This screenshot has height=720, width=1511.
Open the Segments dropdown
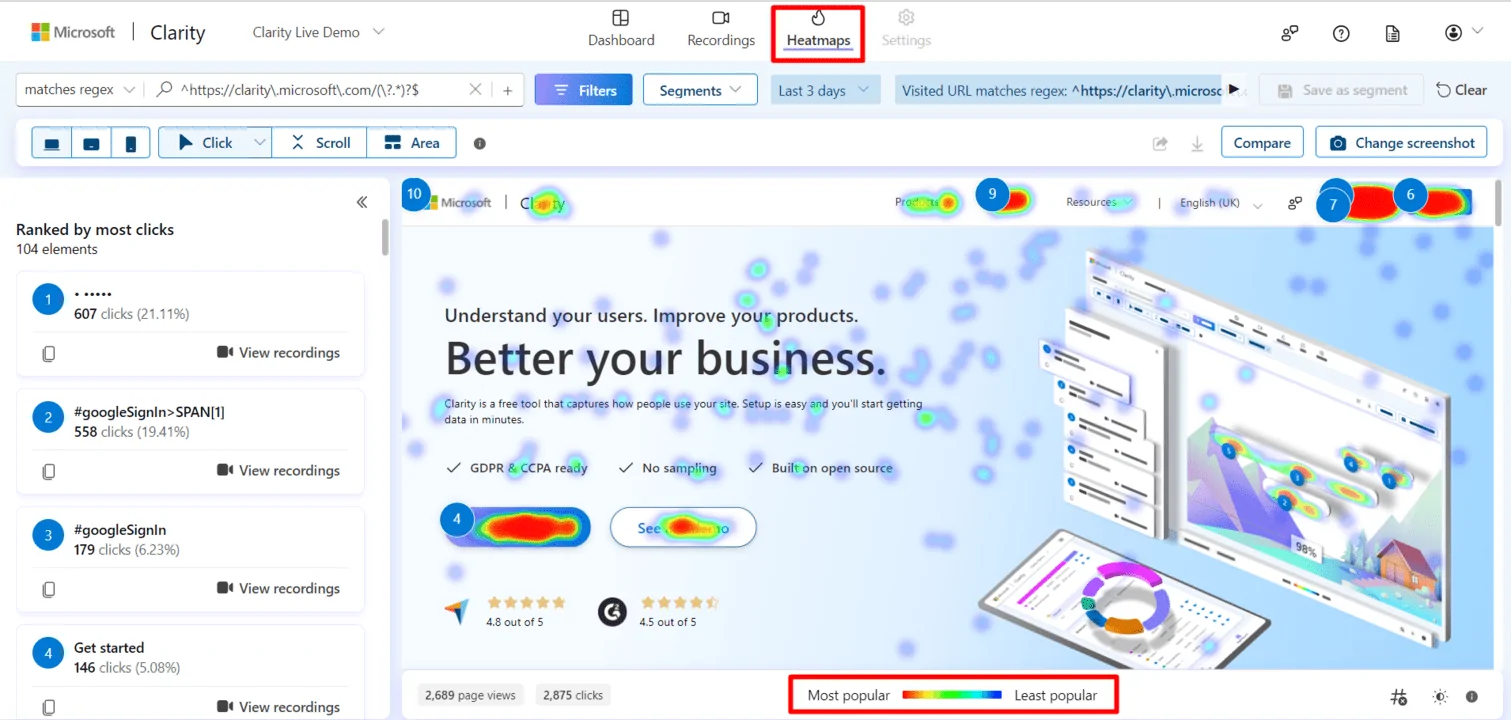coord(700,90)
